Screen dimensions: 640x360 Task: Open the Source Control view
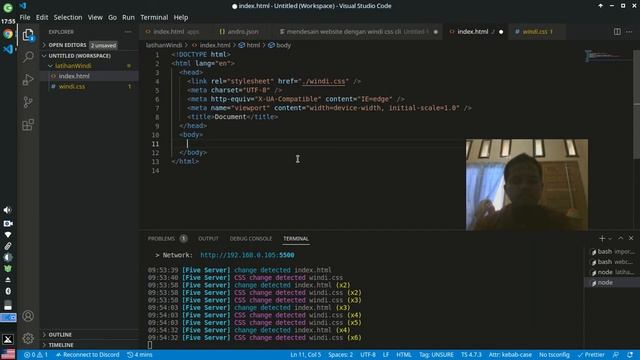[x=28, y=102]
